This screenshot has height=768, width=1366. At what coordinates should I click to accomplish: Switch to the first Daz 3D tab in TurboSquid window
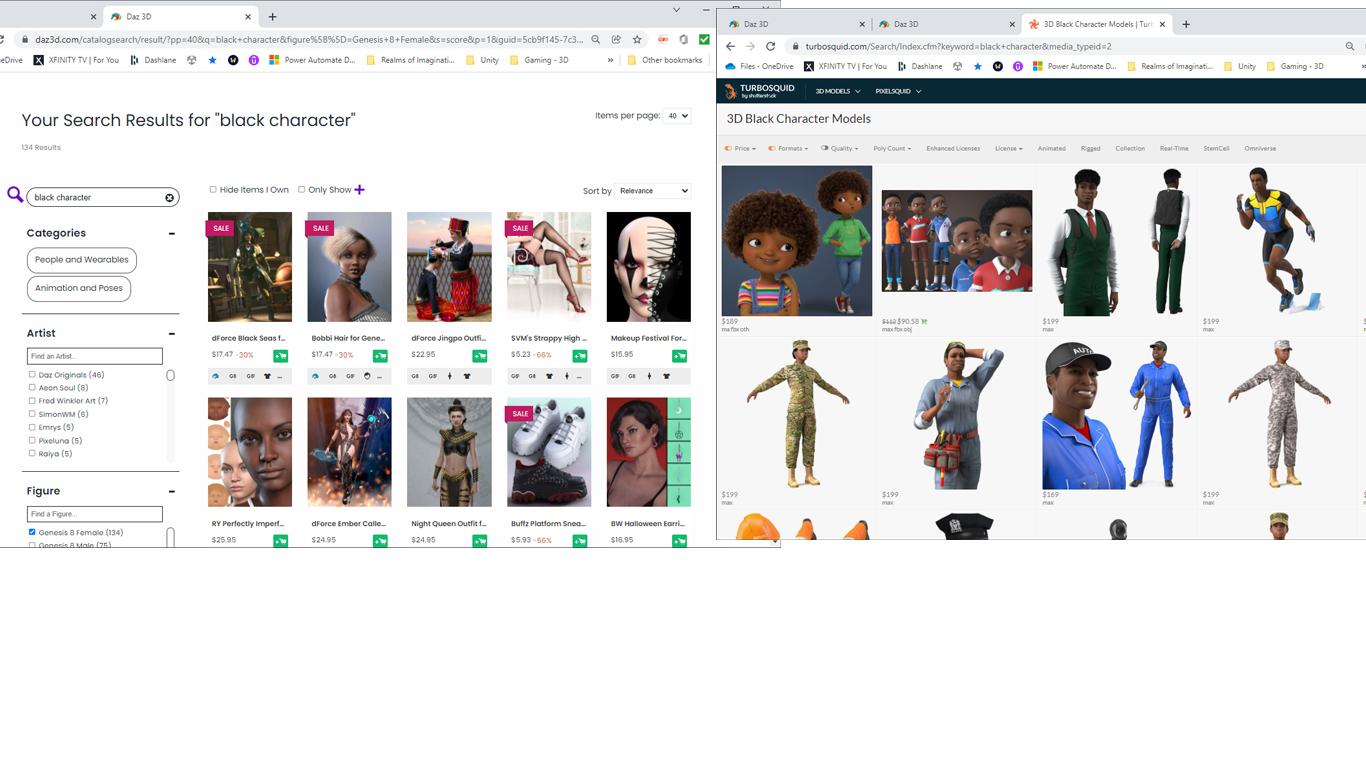(x=795, y=24)
